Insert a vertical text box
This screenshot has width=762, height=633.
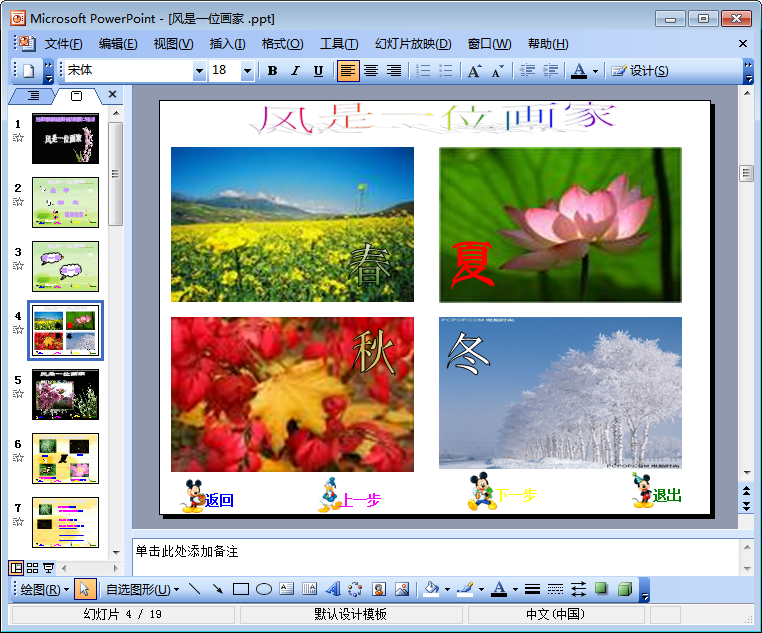(309, 589)
